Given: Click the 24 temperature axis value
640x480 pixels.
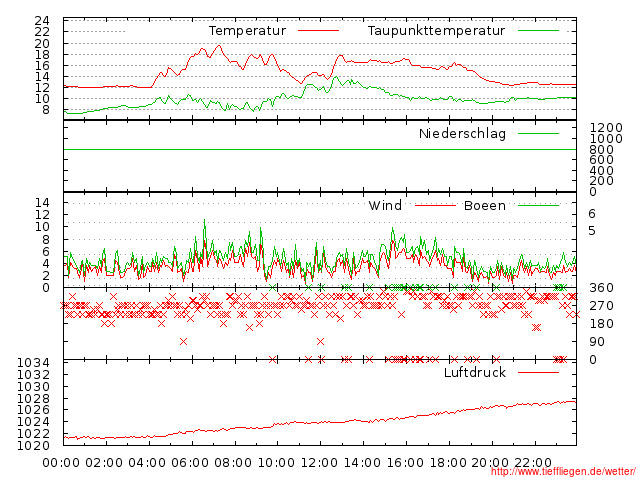Looking at the screenshot, I should click(42, 21).
